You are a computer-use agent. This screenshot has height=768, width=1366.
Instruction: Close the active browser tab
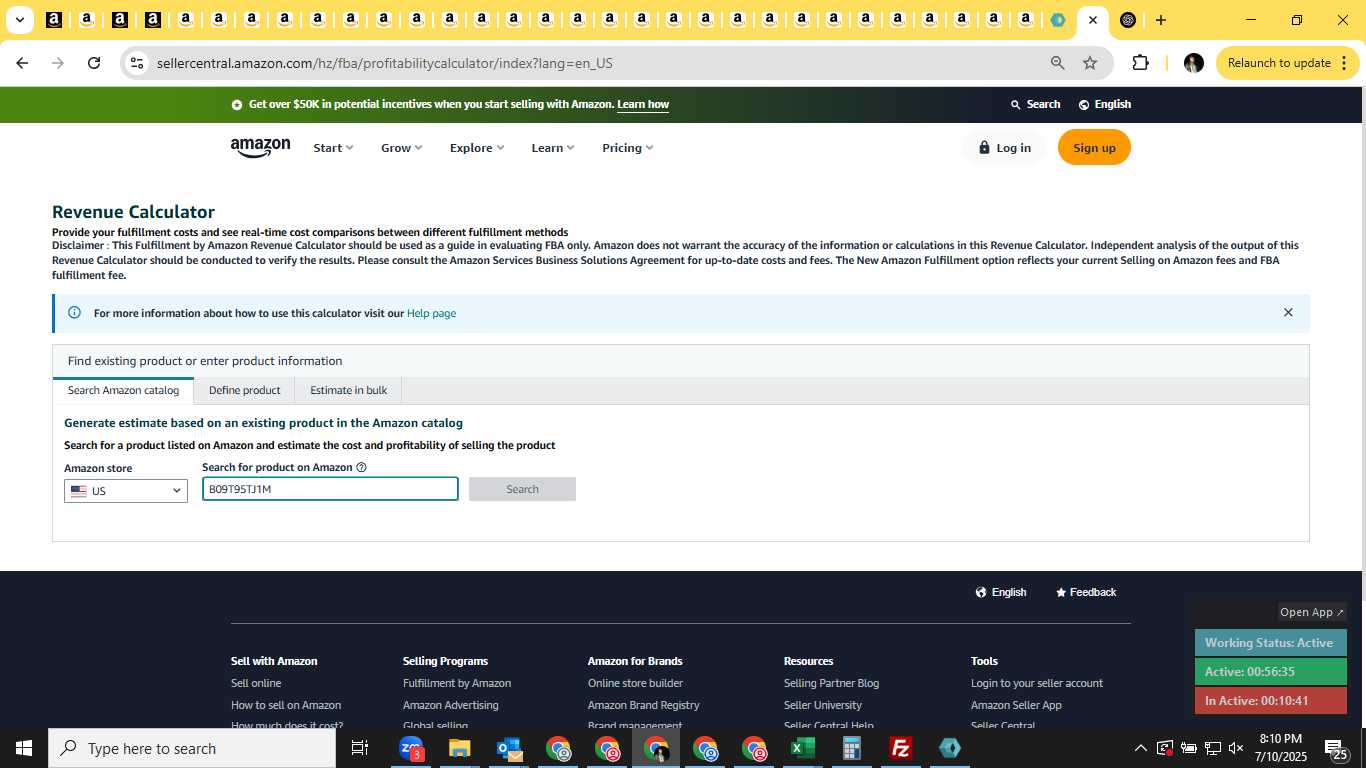point(1093,20)
